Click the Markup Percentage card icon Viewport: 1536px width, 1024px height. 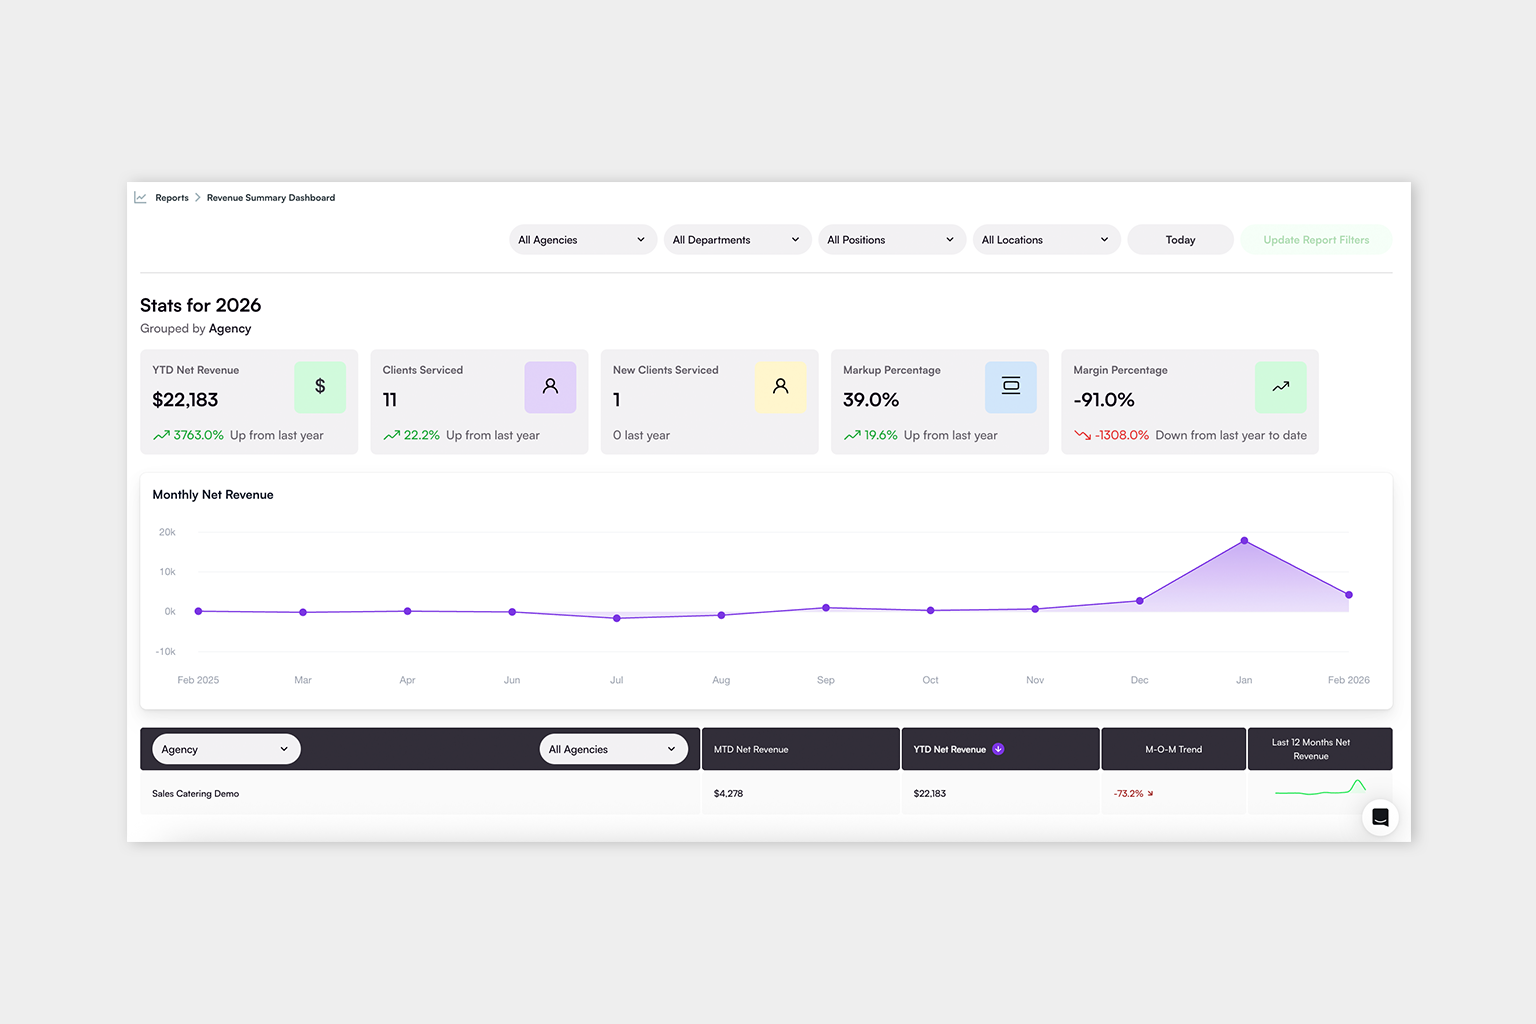pyautogui.click(x=1011, y=387)
